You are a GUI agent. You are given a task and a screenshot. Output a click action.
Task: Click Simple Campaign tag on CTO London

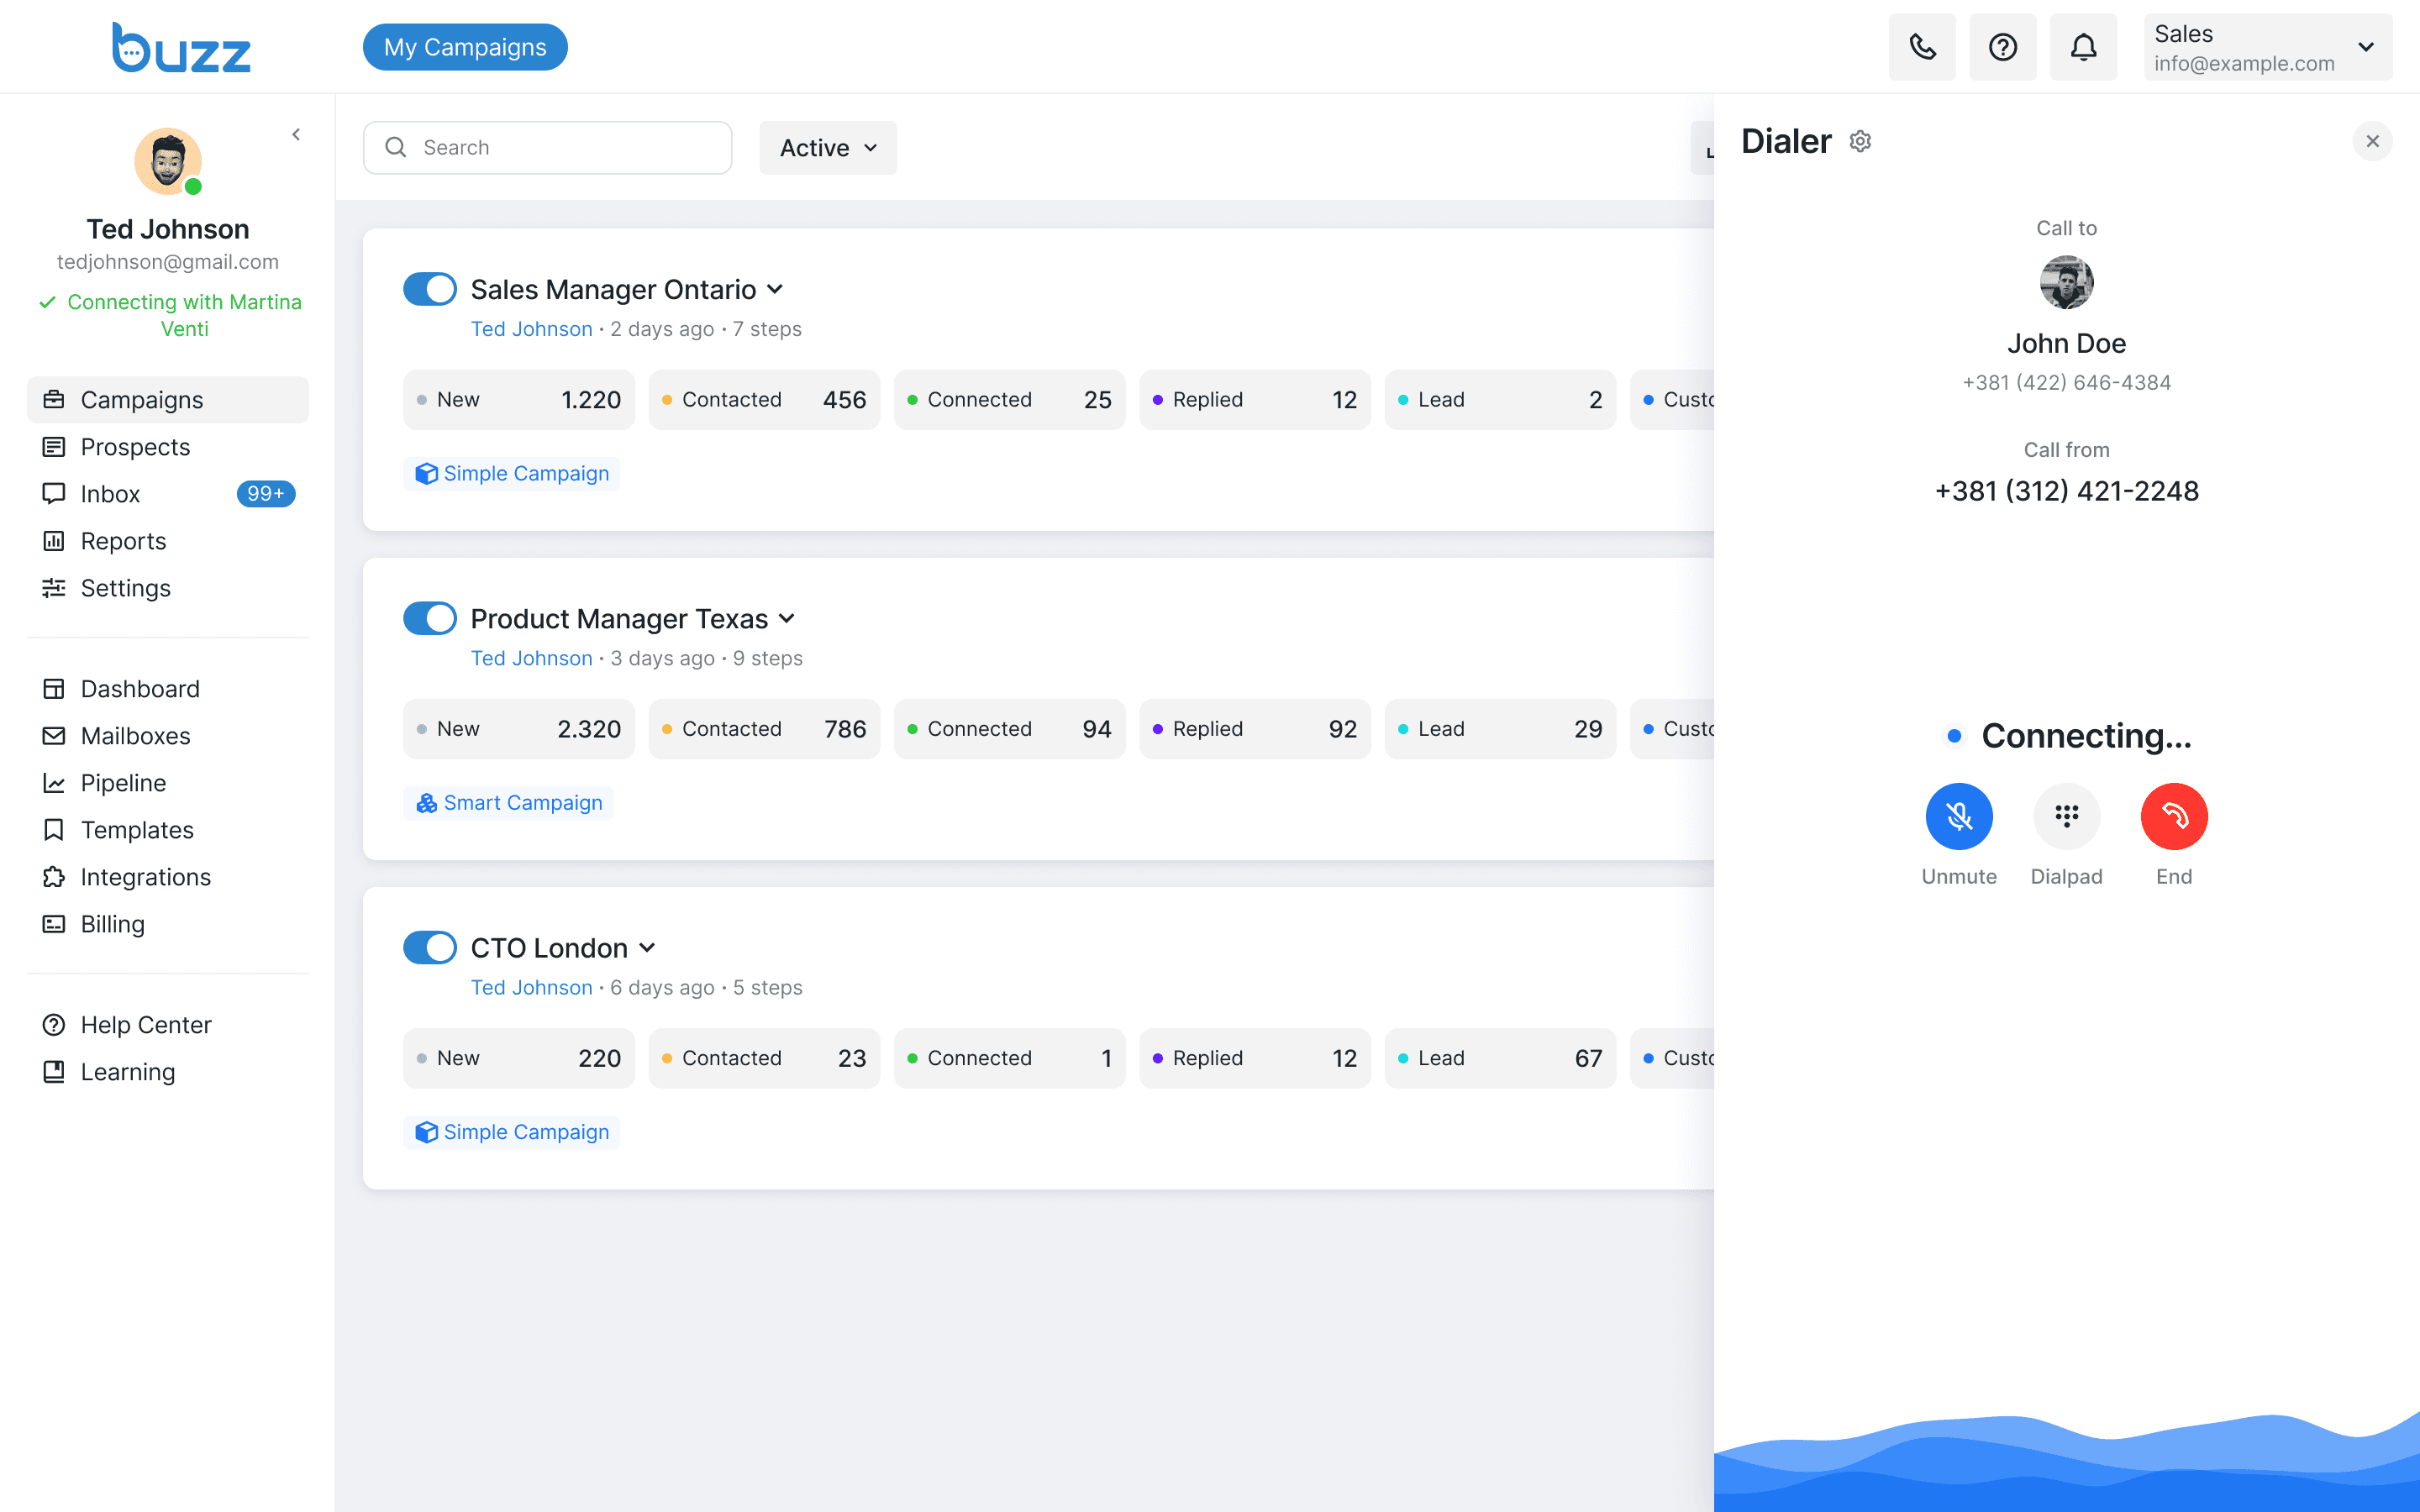(x=512, y=1132)
